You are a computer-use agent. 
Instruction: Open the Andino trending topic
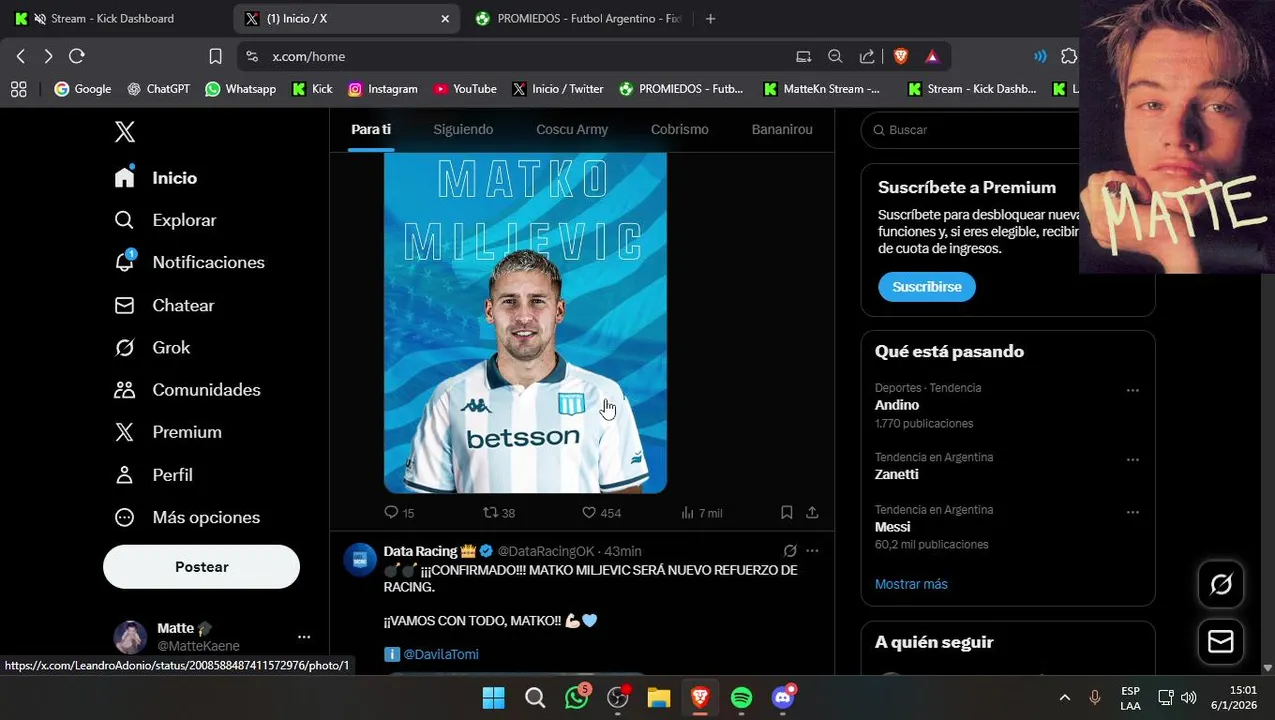click(897, 405)
